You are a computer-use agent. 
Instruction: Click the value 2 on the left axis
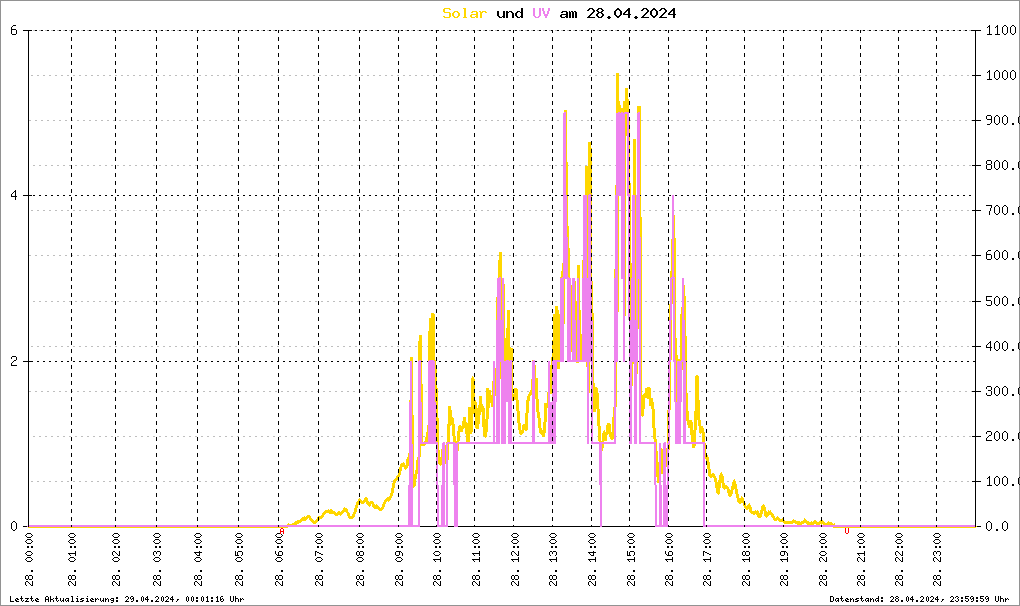14,361
